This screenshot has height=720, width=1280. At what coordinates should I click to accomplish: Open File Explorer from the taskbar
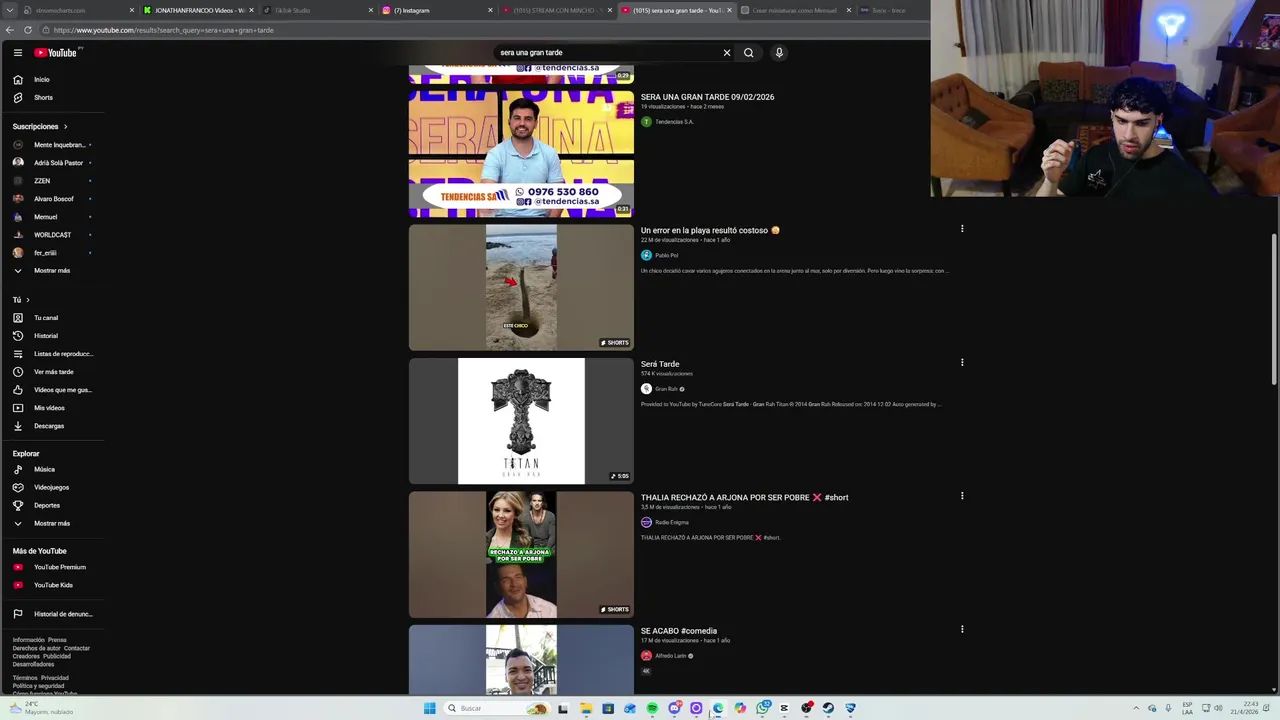(x=586, y=708)
